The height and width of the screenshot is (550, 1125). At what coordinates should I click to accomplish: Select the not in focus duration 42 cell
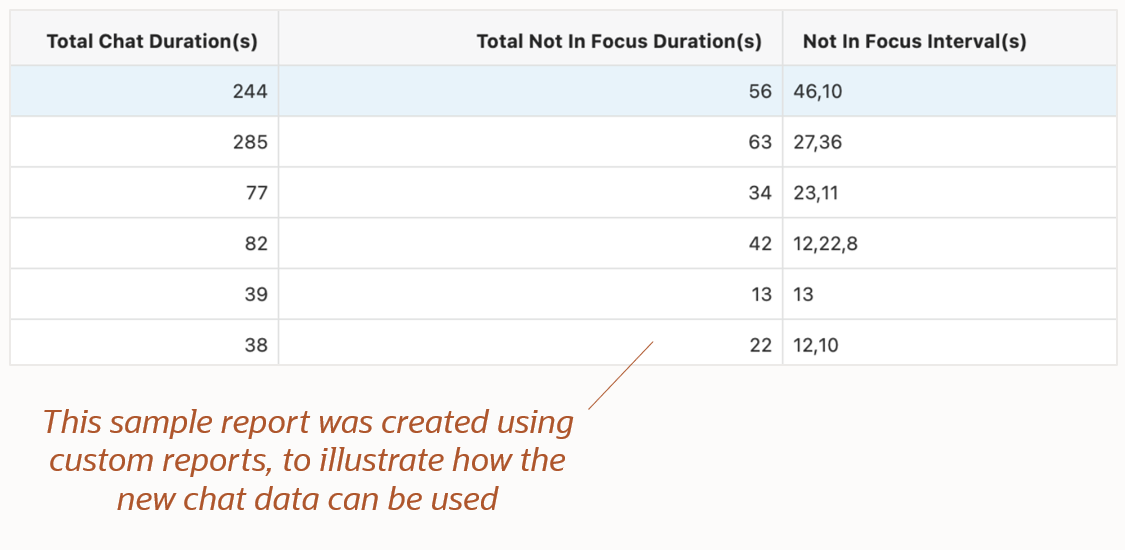tap(760, 243)
